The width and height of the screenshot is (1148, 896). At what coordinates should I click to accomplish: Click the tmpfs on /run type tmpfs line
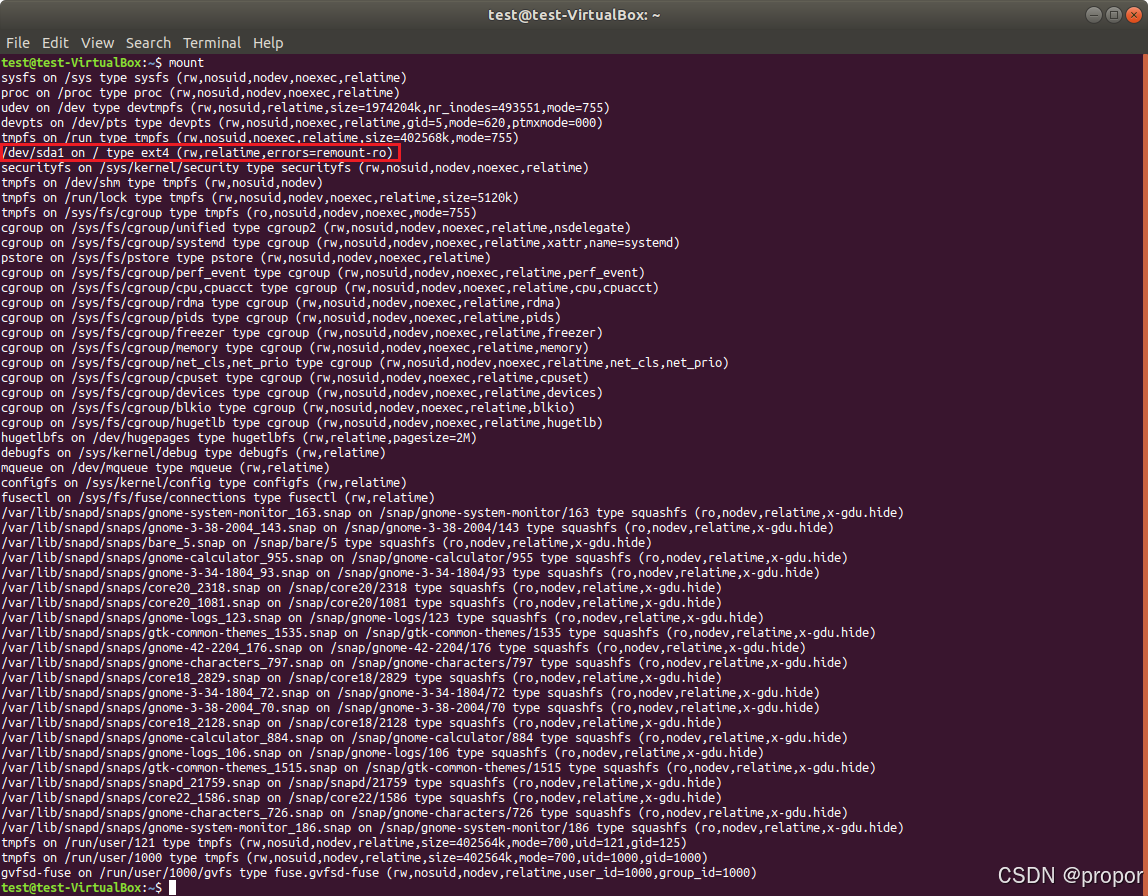coord(260,138)
